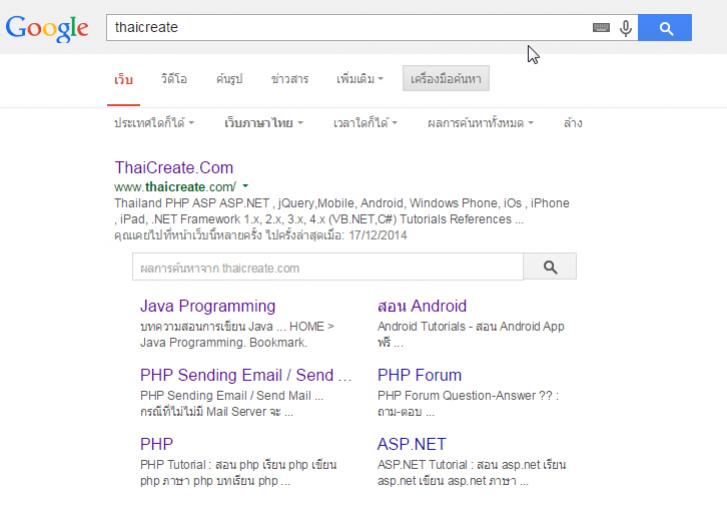The width and height of the screenshot is (727, 510).
Task: Open the PHP Forum sitelink
Action: point(419,375)
